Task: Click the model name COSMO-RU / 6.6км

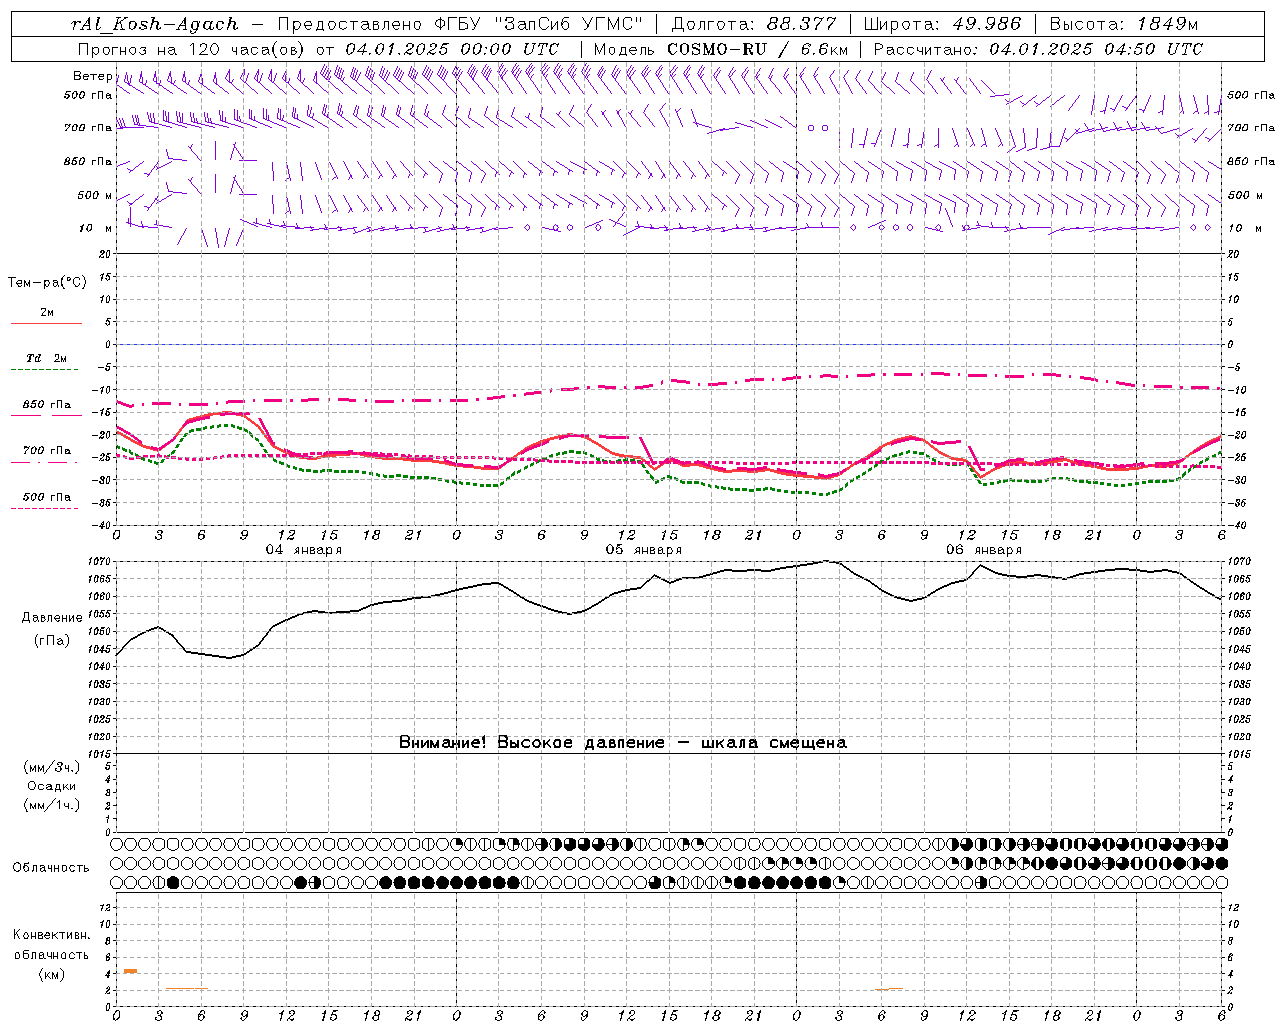Action: [758, 49]
